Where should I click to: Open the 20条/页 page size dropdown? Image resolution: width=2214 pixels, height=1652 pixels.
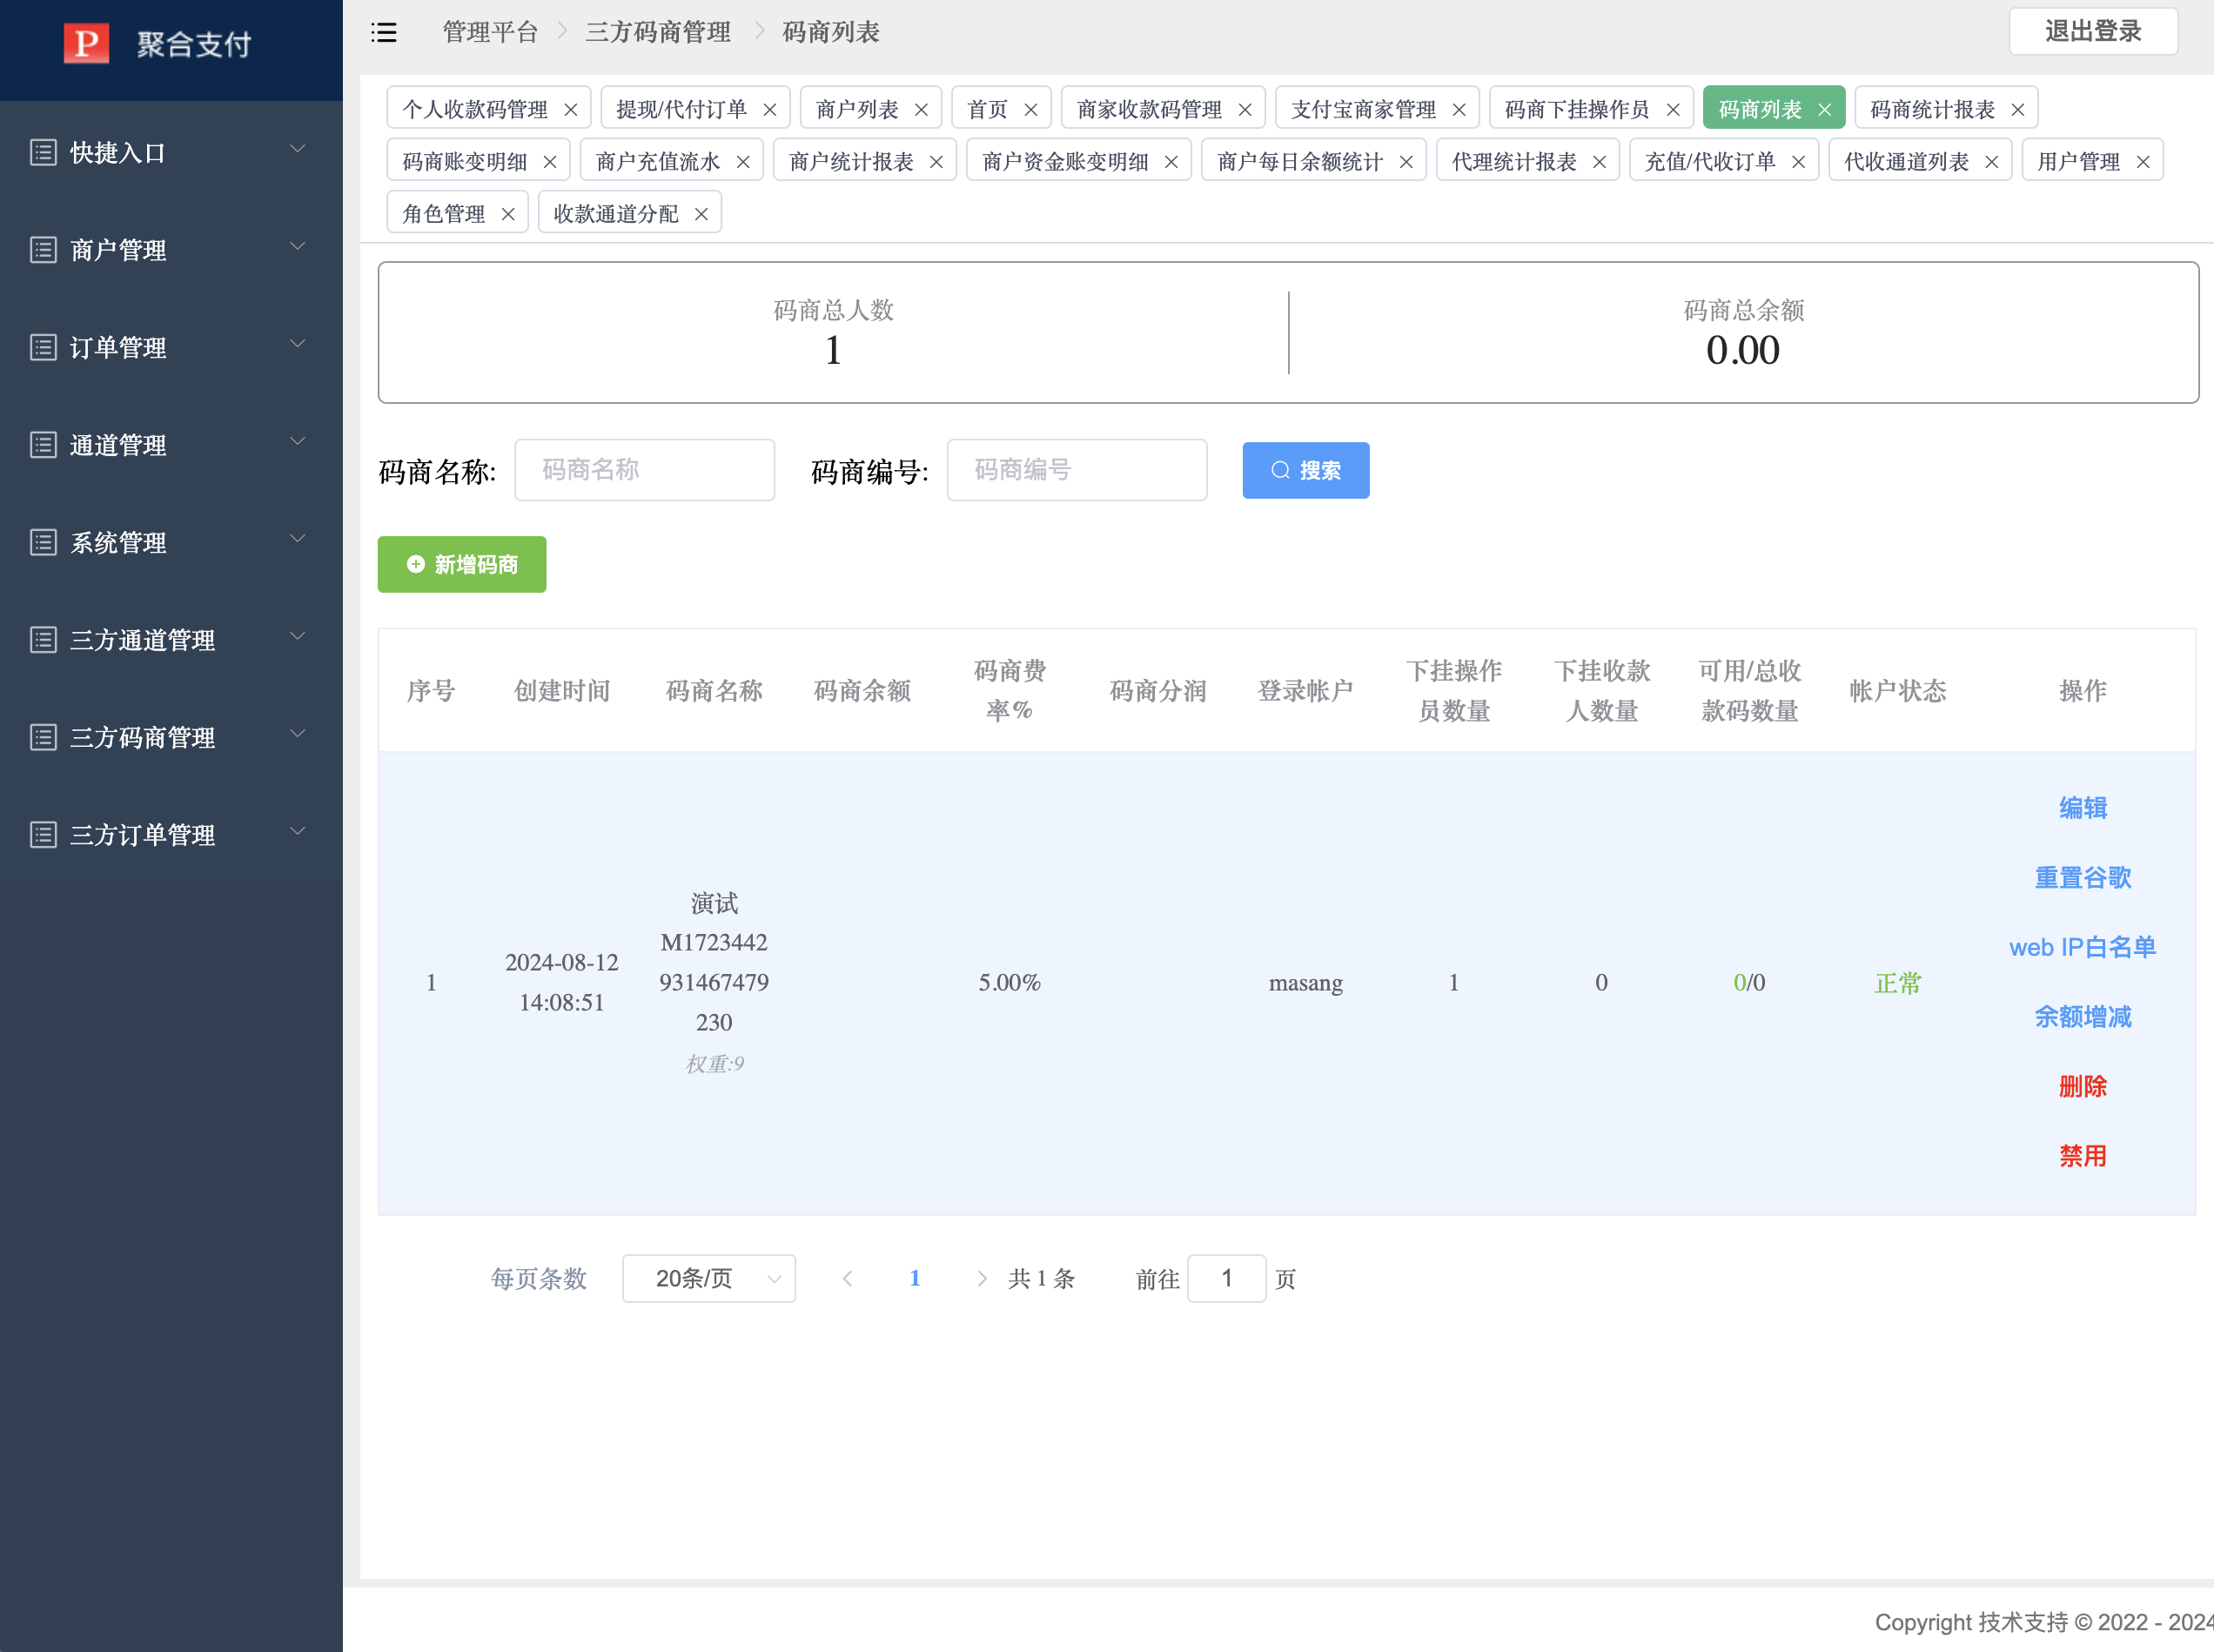tap(708, 1278)
